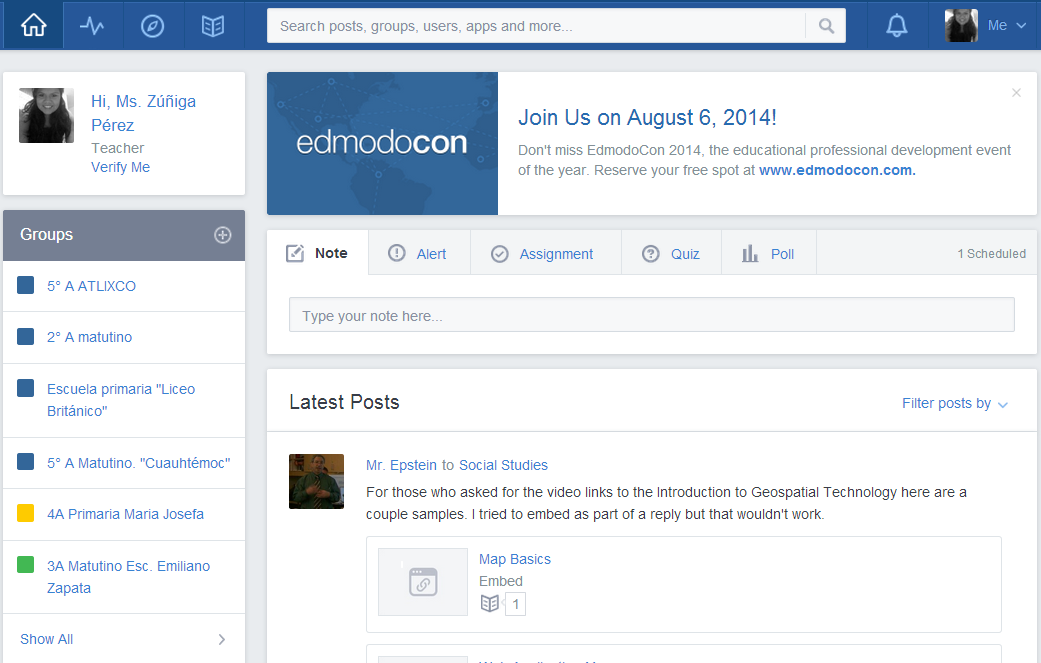Open the www.edmodocon.com link
This screenshot has width=1041, height=663.
coord(837,170)
